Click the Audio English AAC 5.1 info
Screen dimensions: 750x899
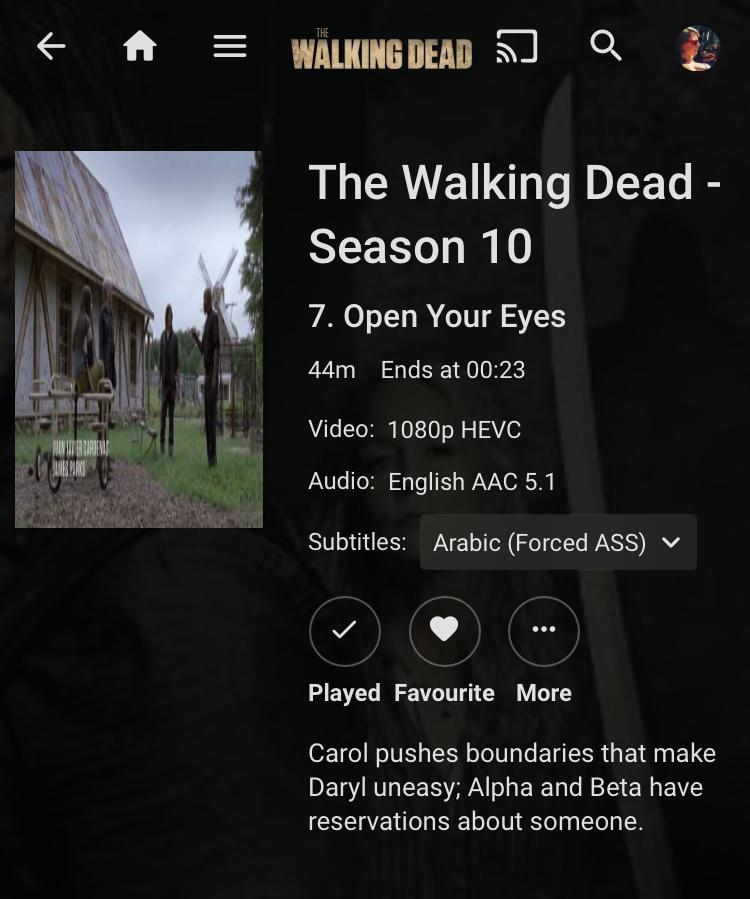[x=432, y=482]
